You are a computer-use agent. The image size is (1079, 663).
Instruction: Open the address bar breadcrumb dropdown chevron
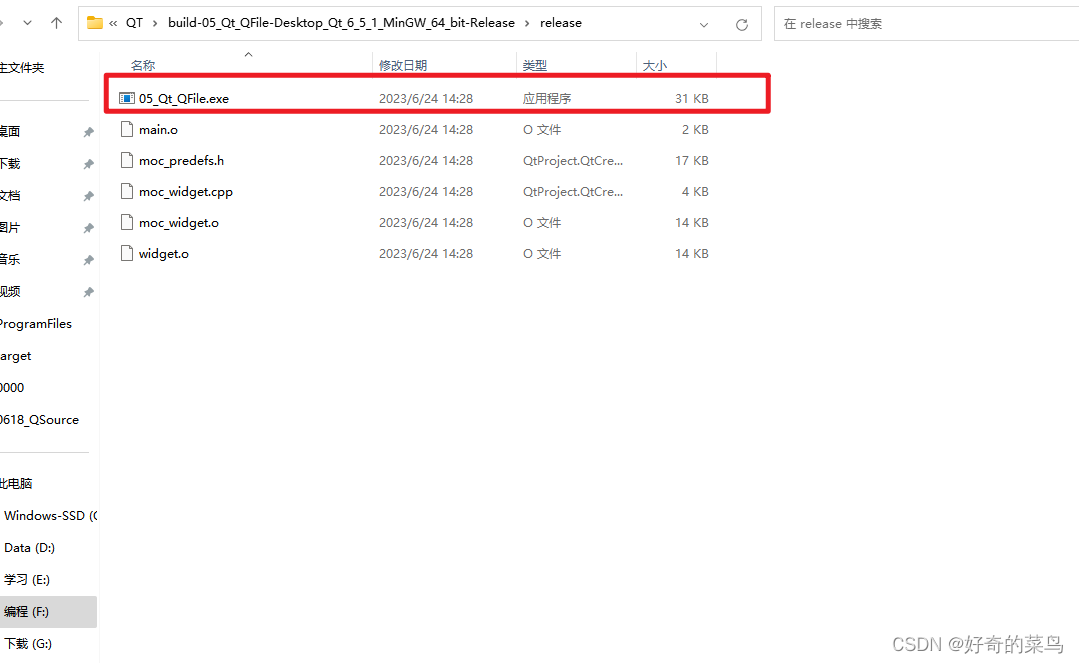tap(704, 23)
